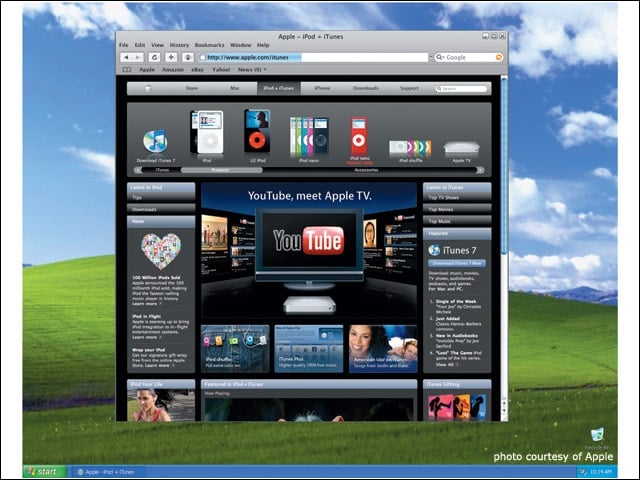Go forward with Safari's forward arrow
The width and height of the screenshot is (640, 480).
(x=138, y=58)
